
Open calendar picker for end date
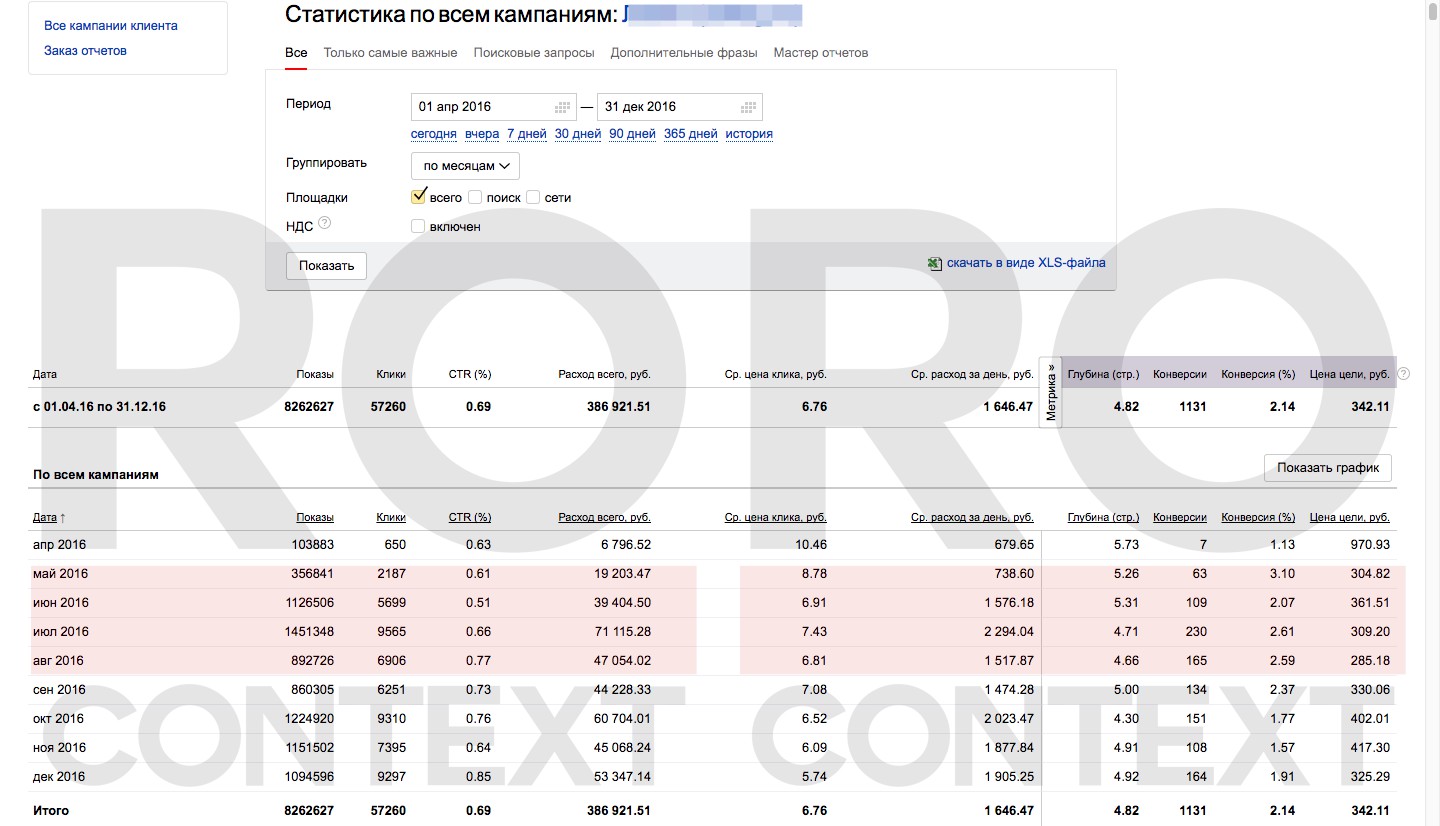point(749,107)
